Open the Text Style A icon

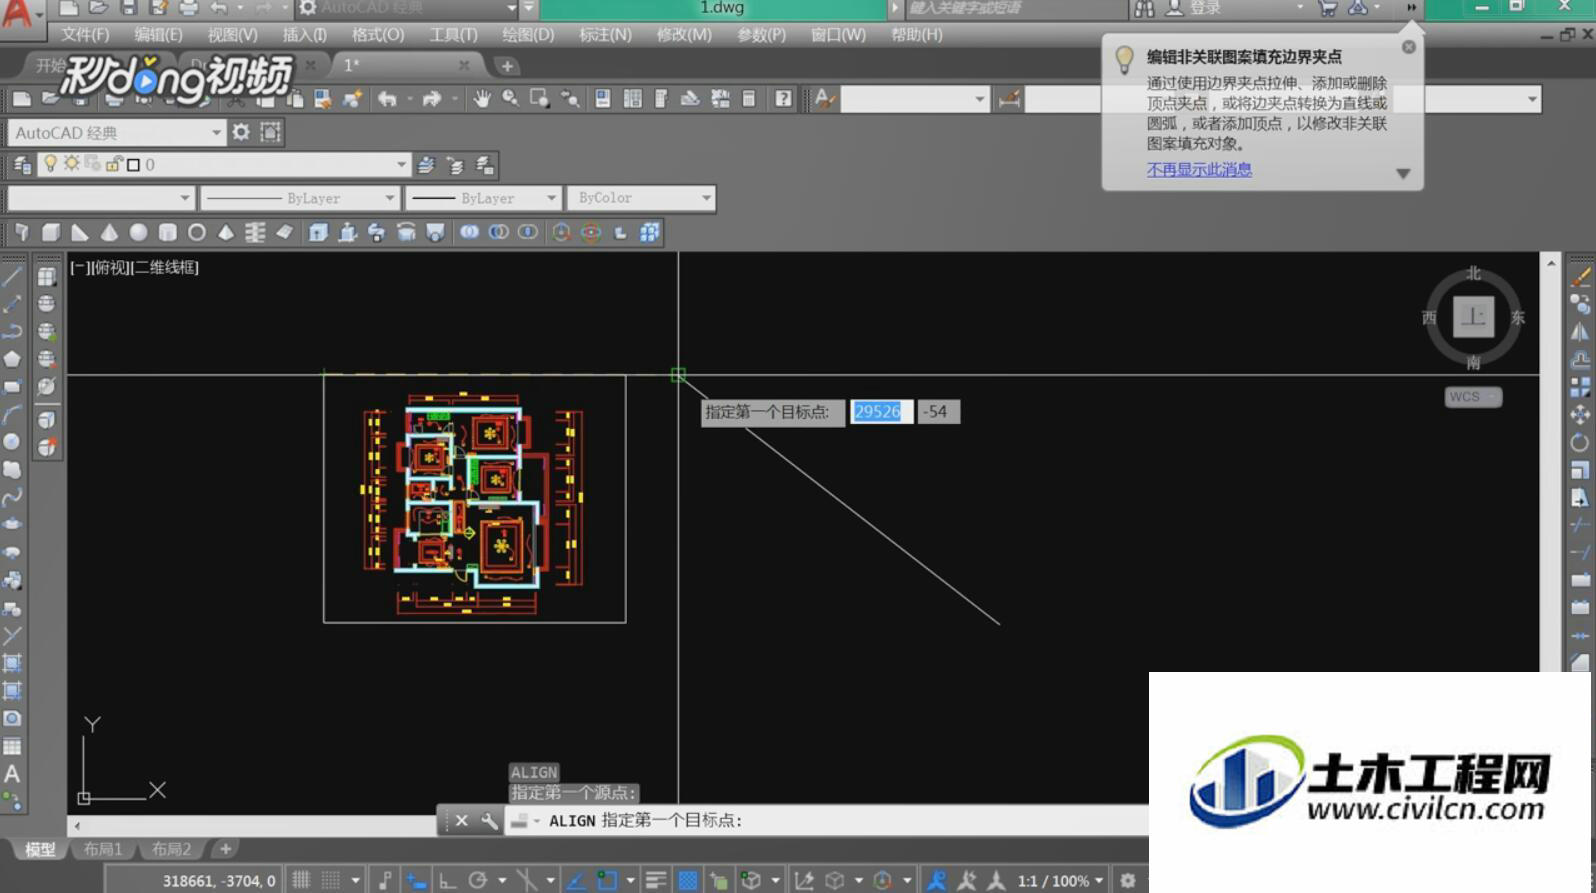click(x=824, y=98)
